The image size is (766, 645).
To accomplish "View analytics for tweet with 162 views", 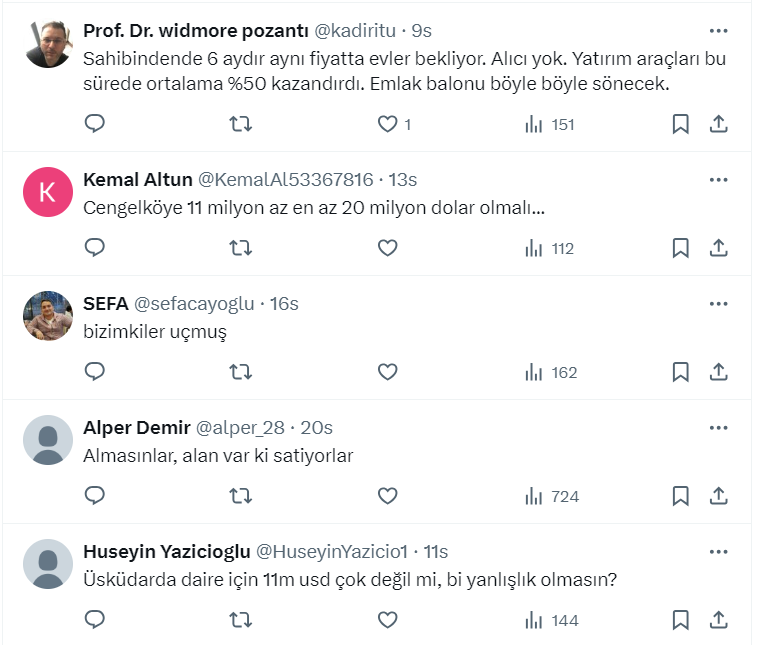I will tap(551, 372).
